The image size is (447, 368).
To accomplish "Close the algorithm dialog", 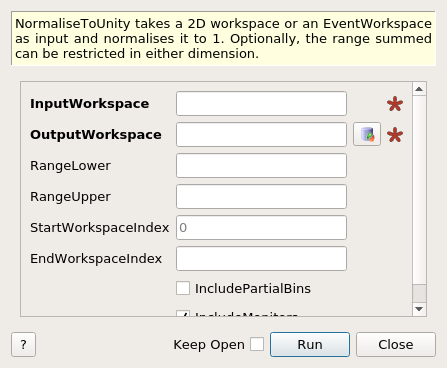I will 396,344.
